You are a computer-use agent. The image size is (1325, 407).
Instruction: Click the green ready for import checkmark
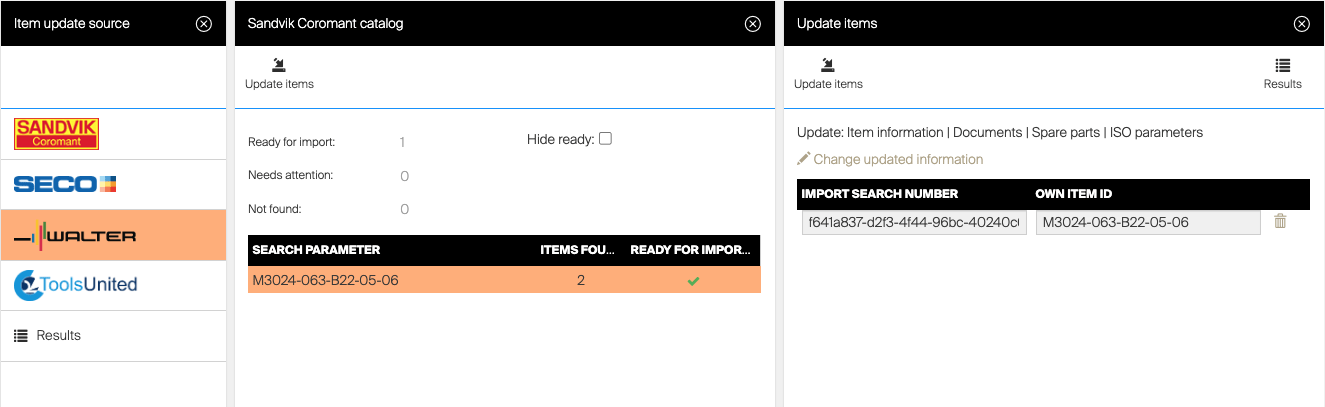point(693,281)
